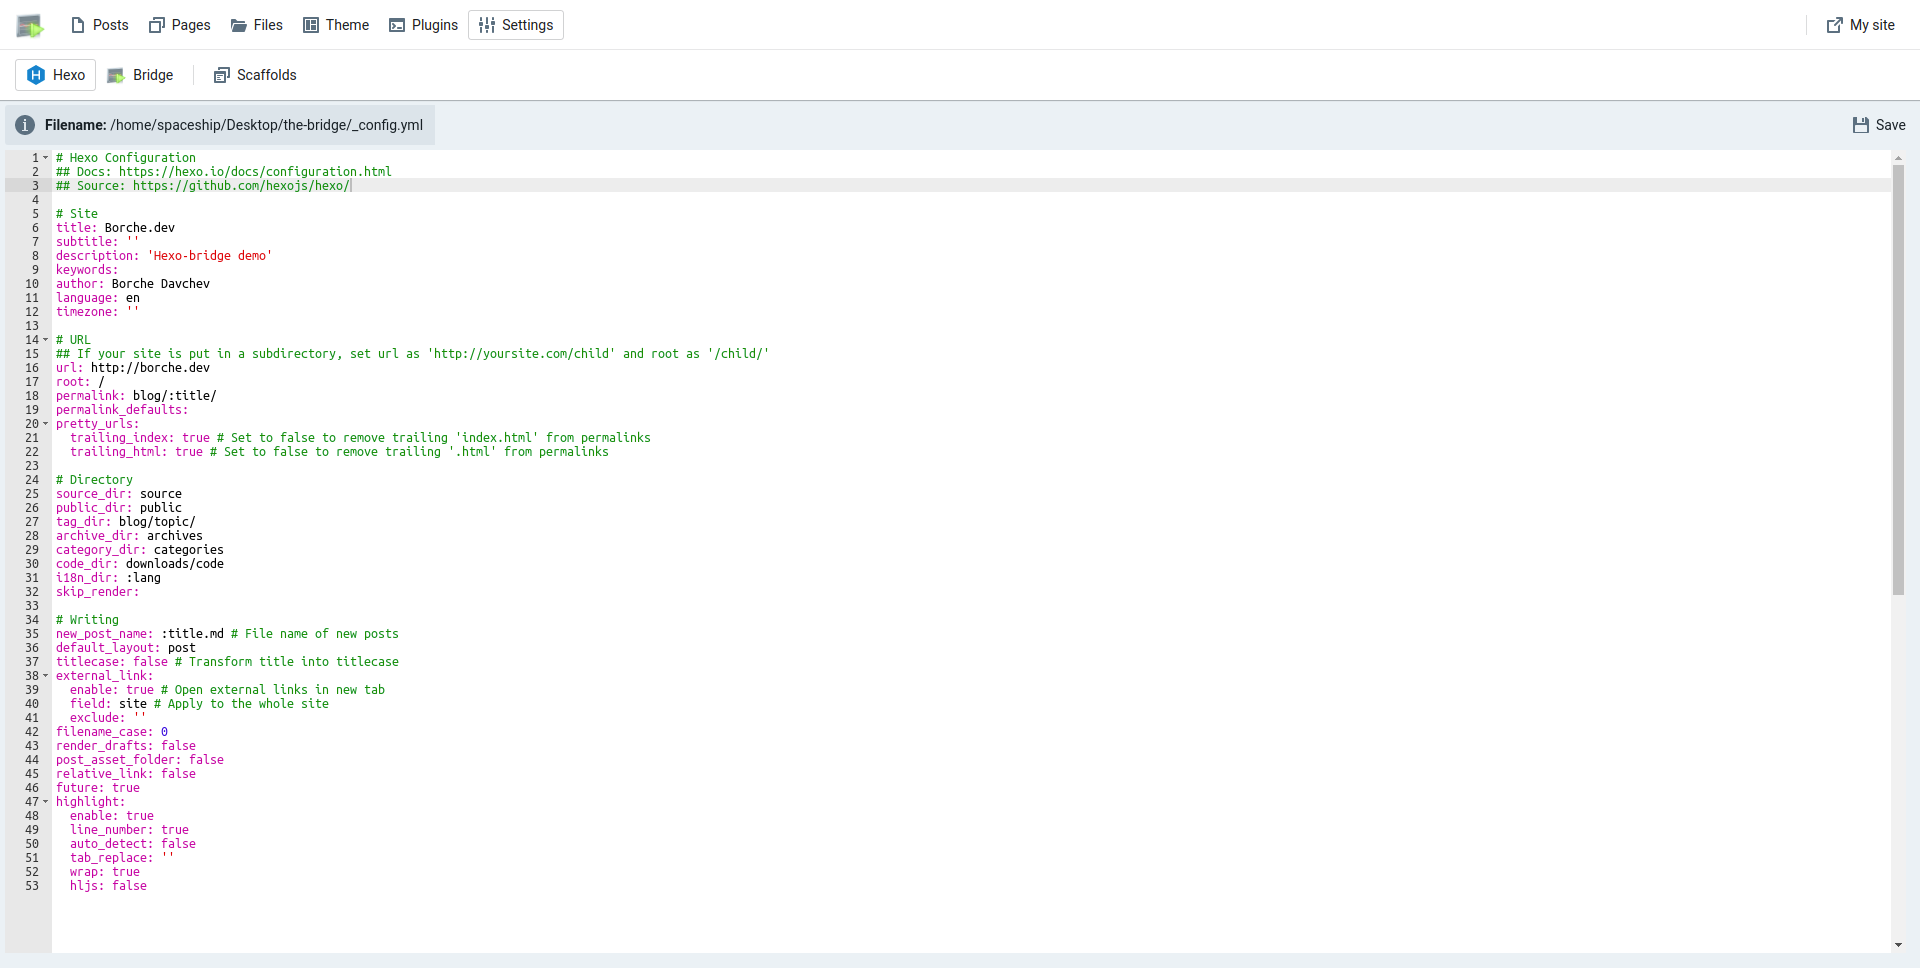Click the My site external link icon

pos(1834,25)
